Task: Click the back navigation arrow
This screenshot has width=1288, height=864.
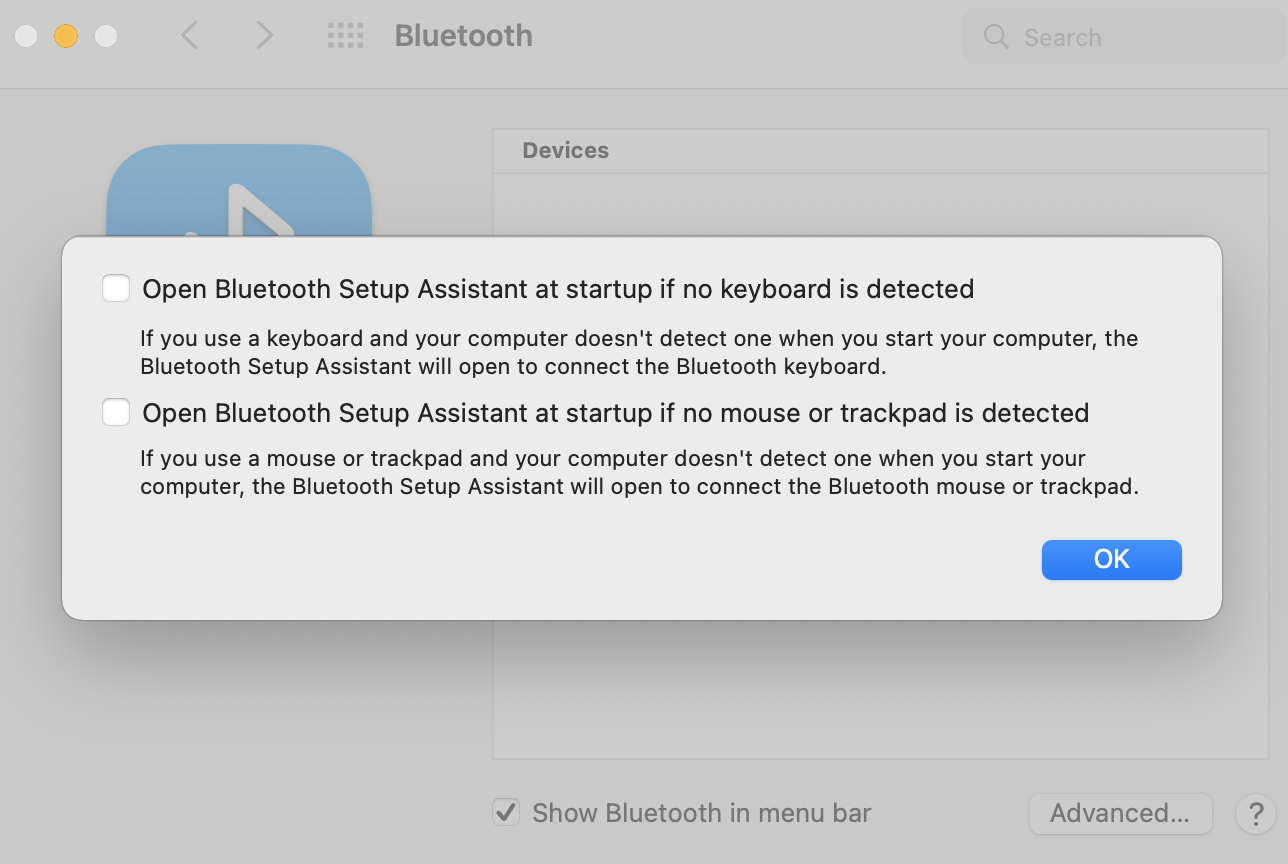Action: [189, 36]
